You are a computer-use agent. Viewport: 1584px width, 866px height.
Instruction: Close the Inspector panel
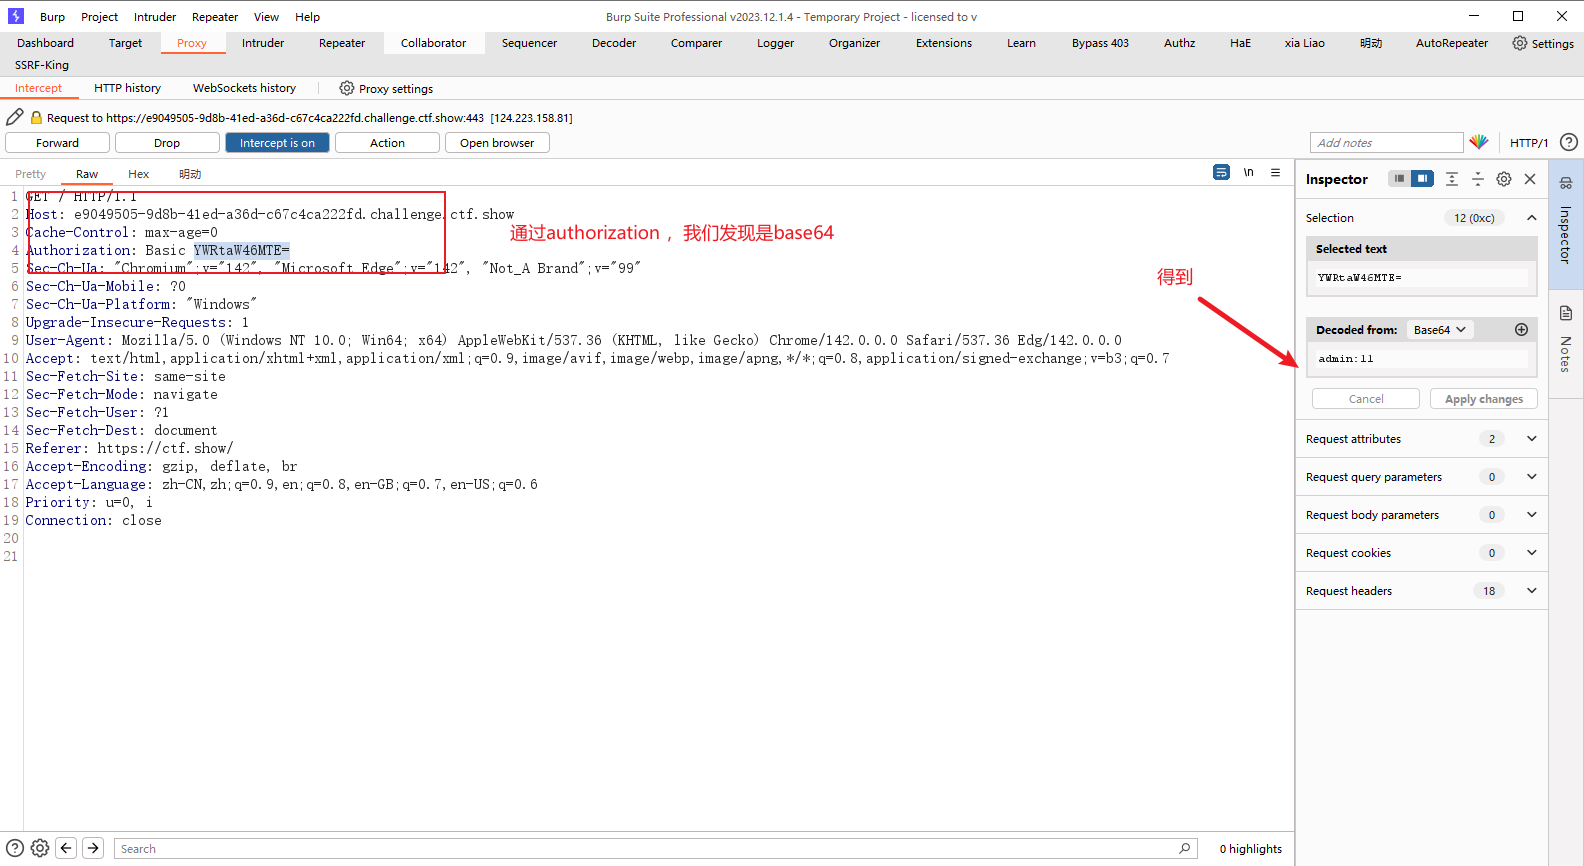1530,179
